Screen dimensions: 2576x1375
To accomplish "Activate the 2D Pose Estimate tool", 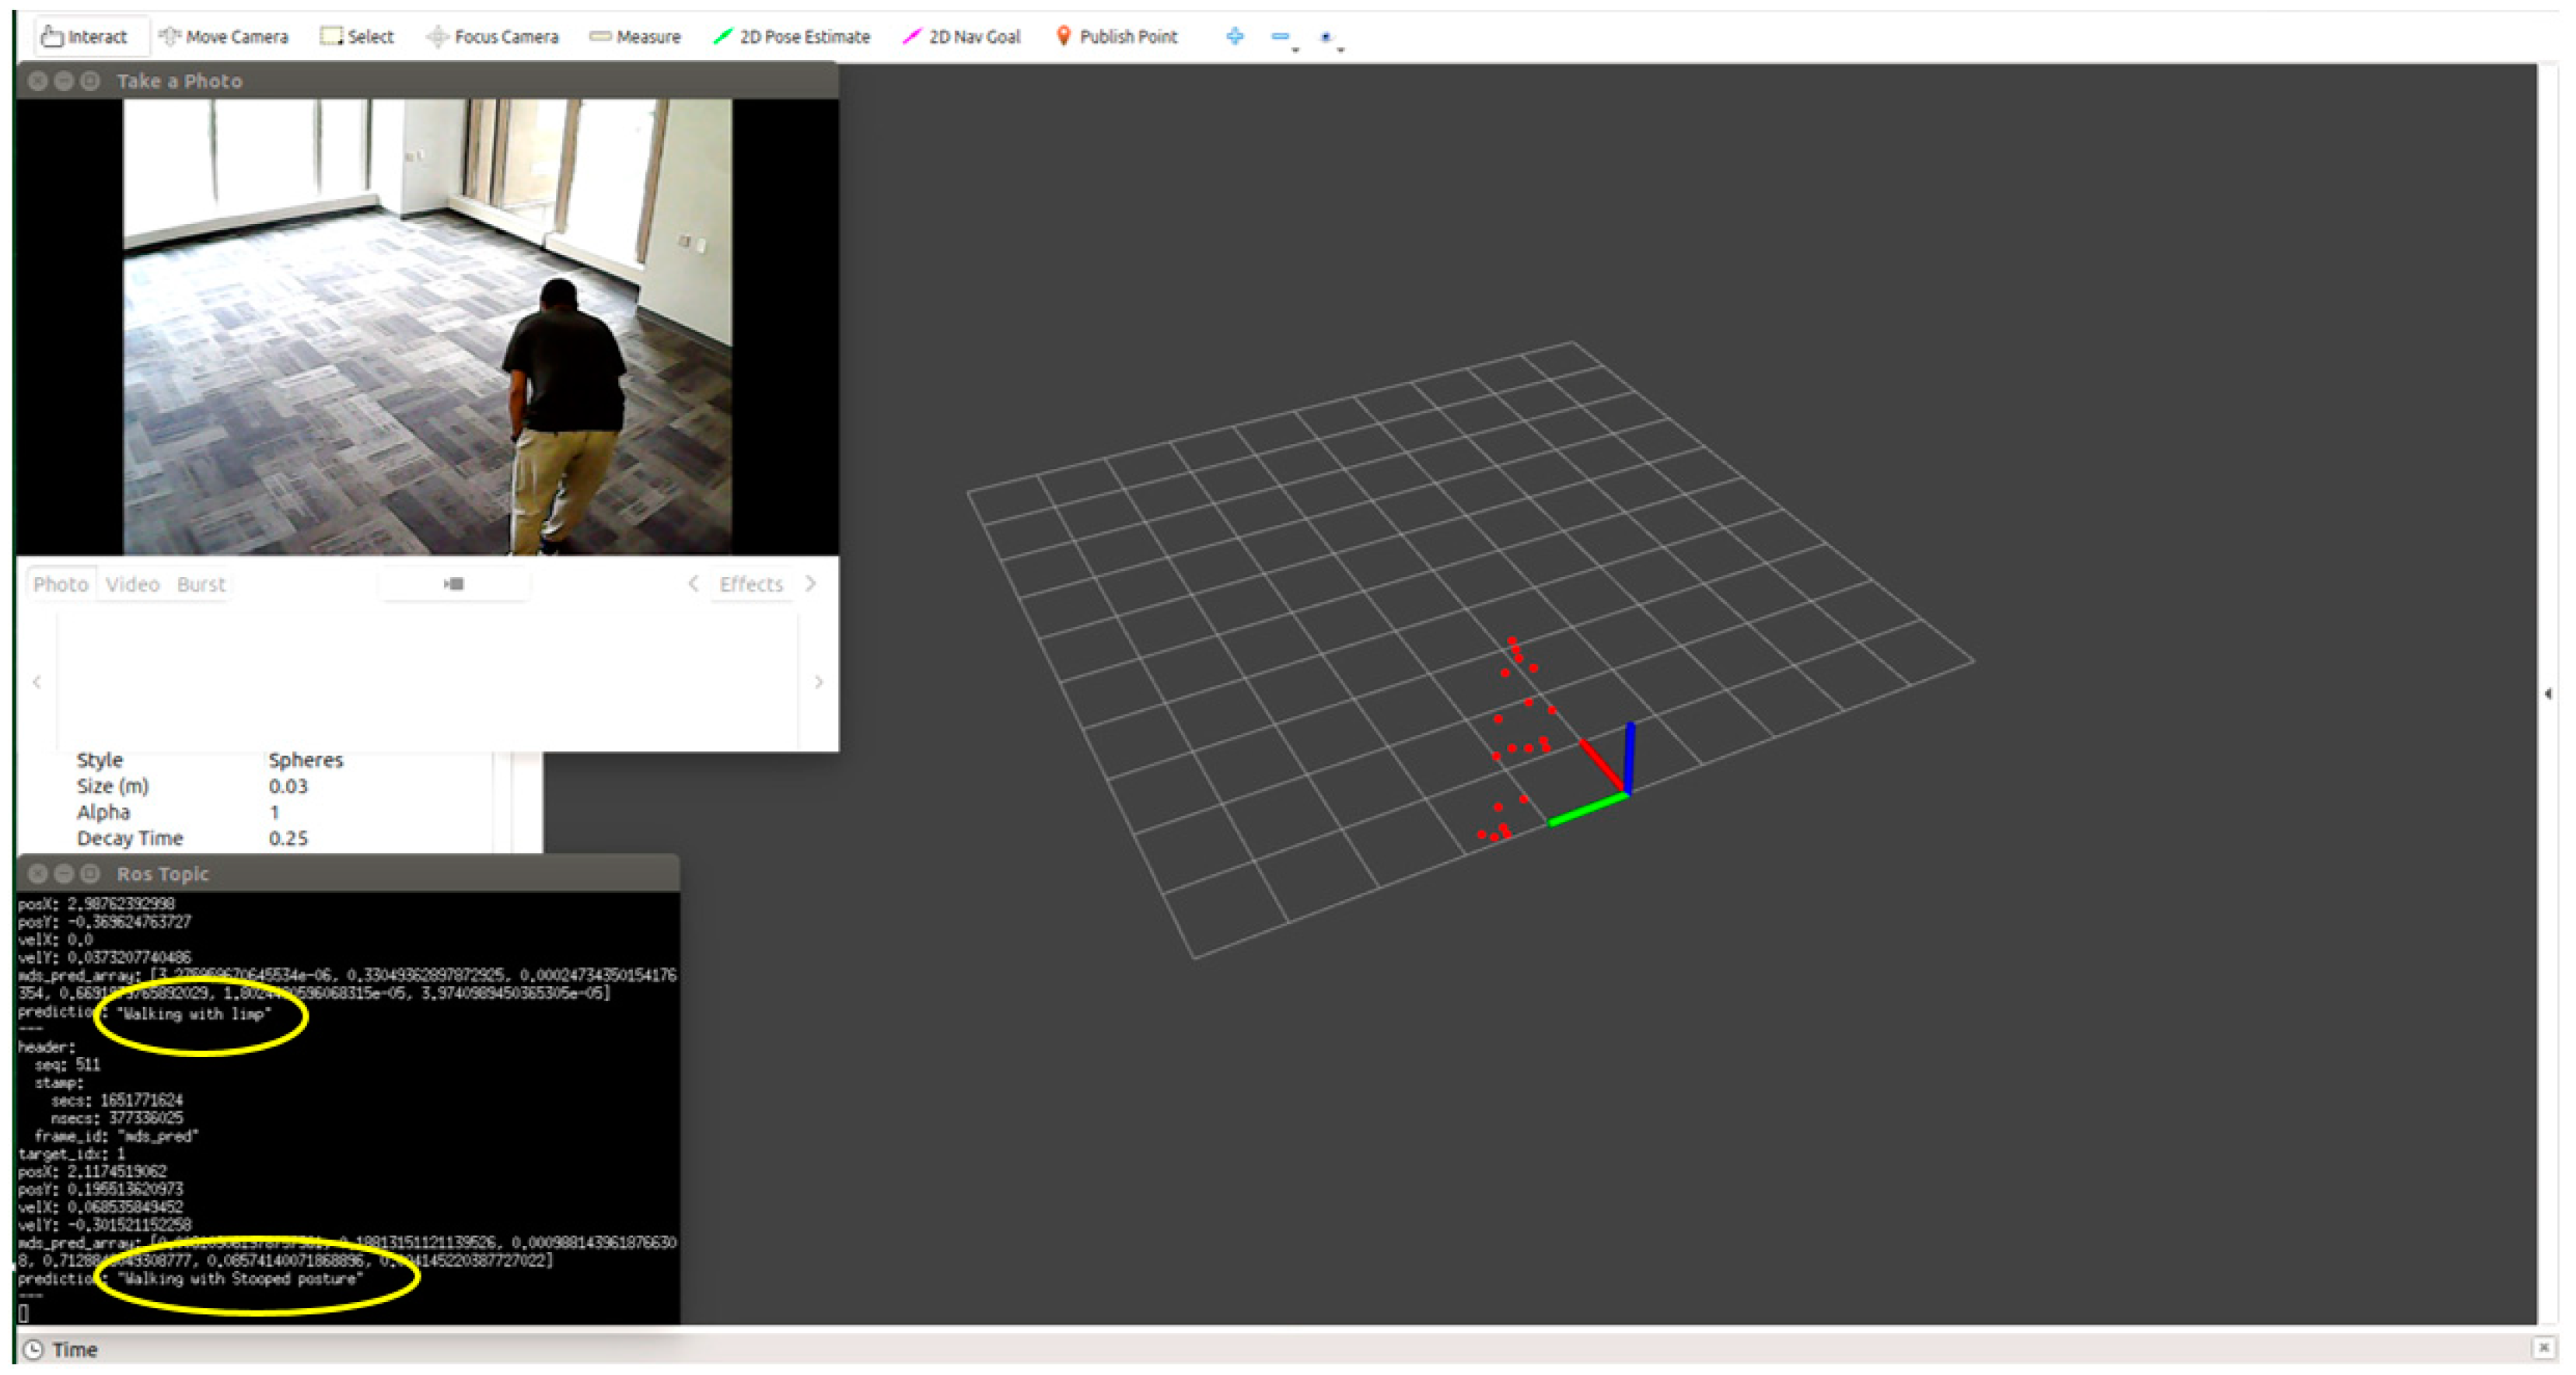I will pos(792,37).
